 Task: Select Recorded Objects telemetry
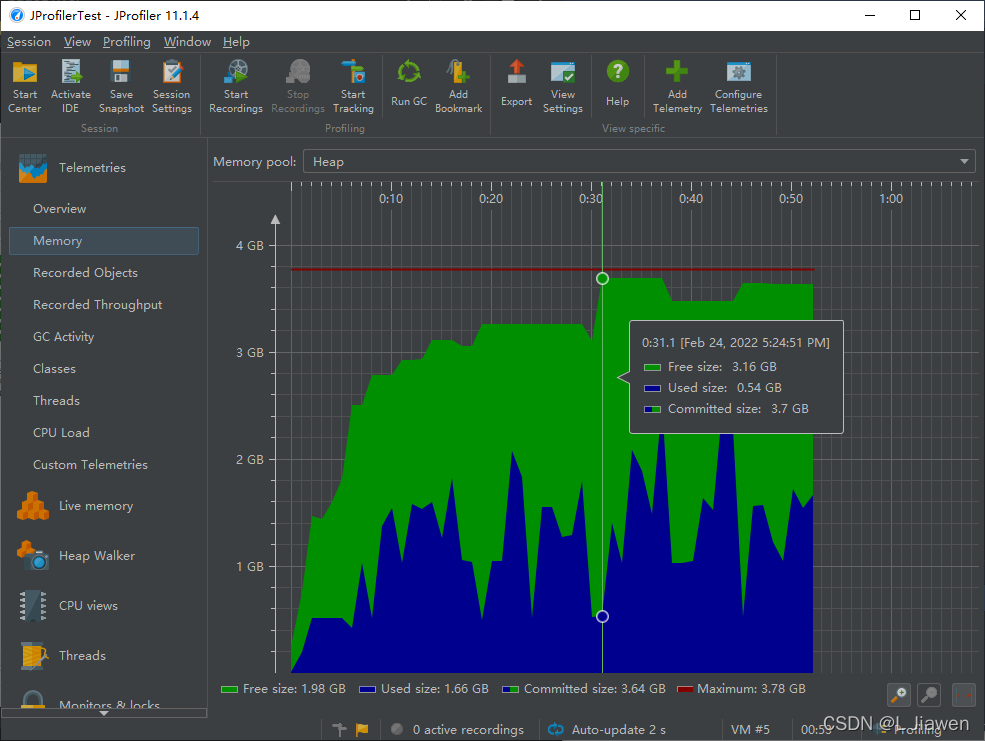85,273
